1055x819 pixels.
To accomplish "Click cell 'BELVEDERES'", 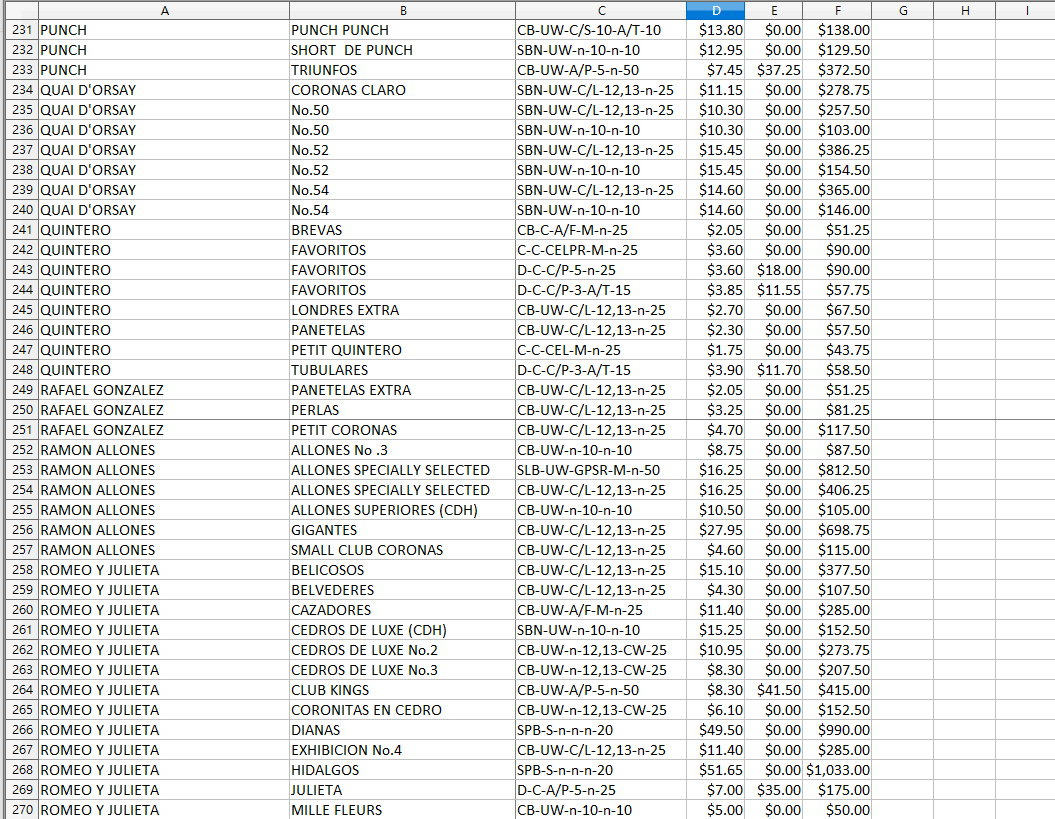I will (x=402, y=590).
